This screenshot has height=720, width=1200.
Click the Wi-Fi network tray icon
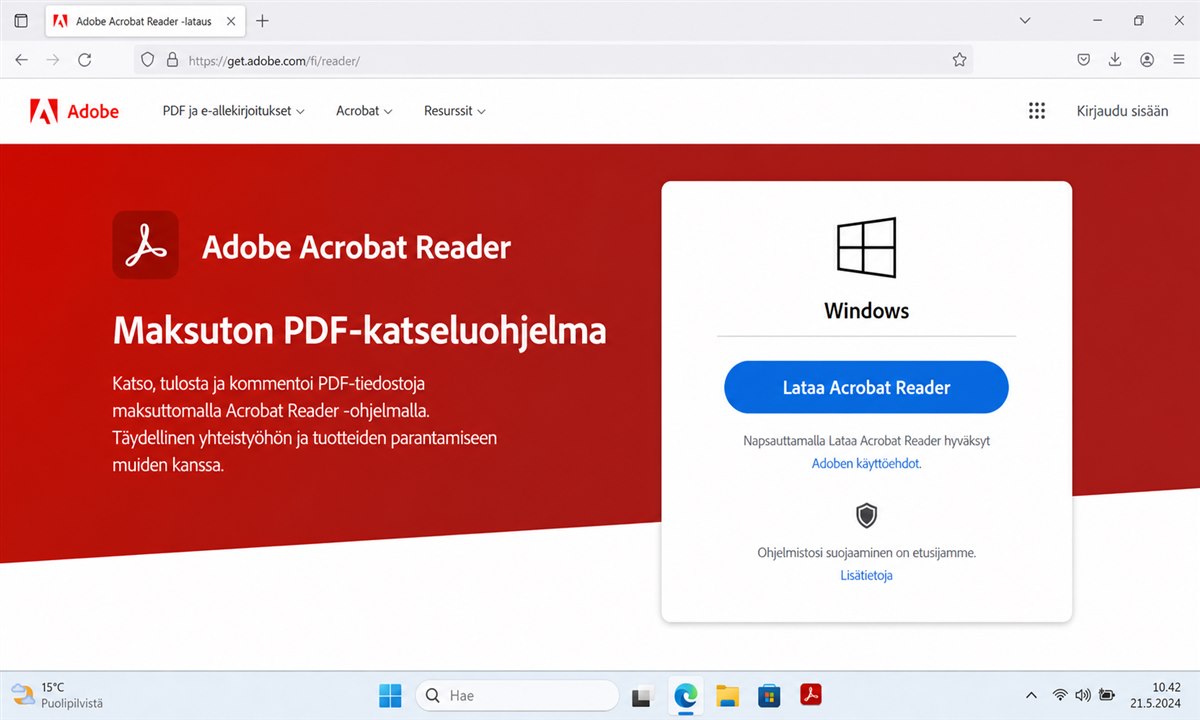1060,695
